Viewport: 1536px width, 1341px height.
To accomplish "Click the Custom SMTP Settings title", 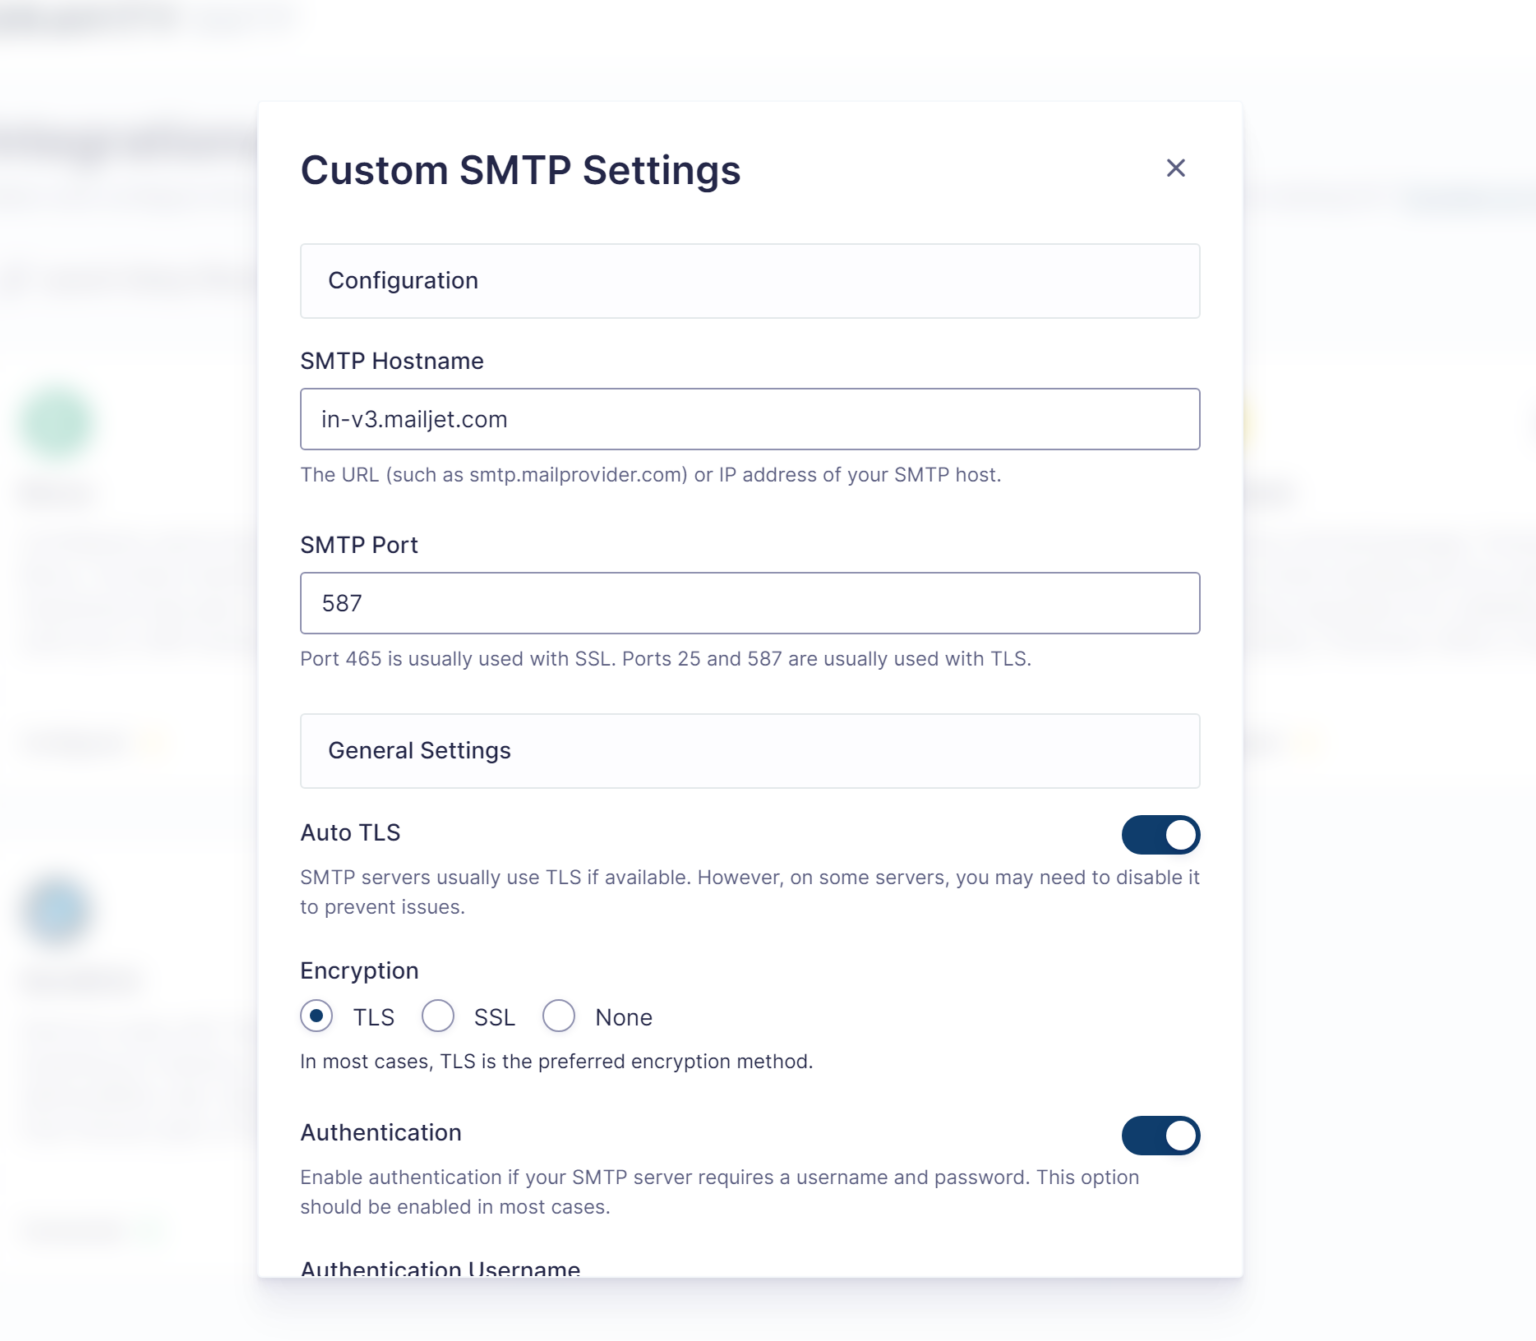I will pos(520,170).
